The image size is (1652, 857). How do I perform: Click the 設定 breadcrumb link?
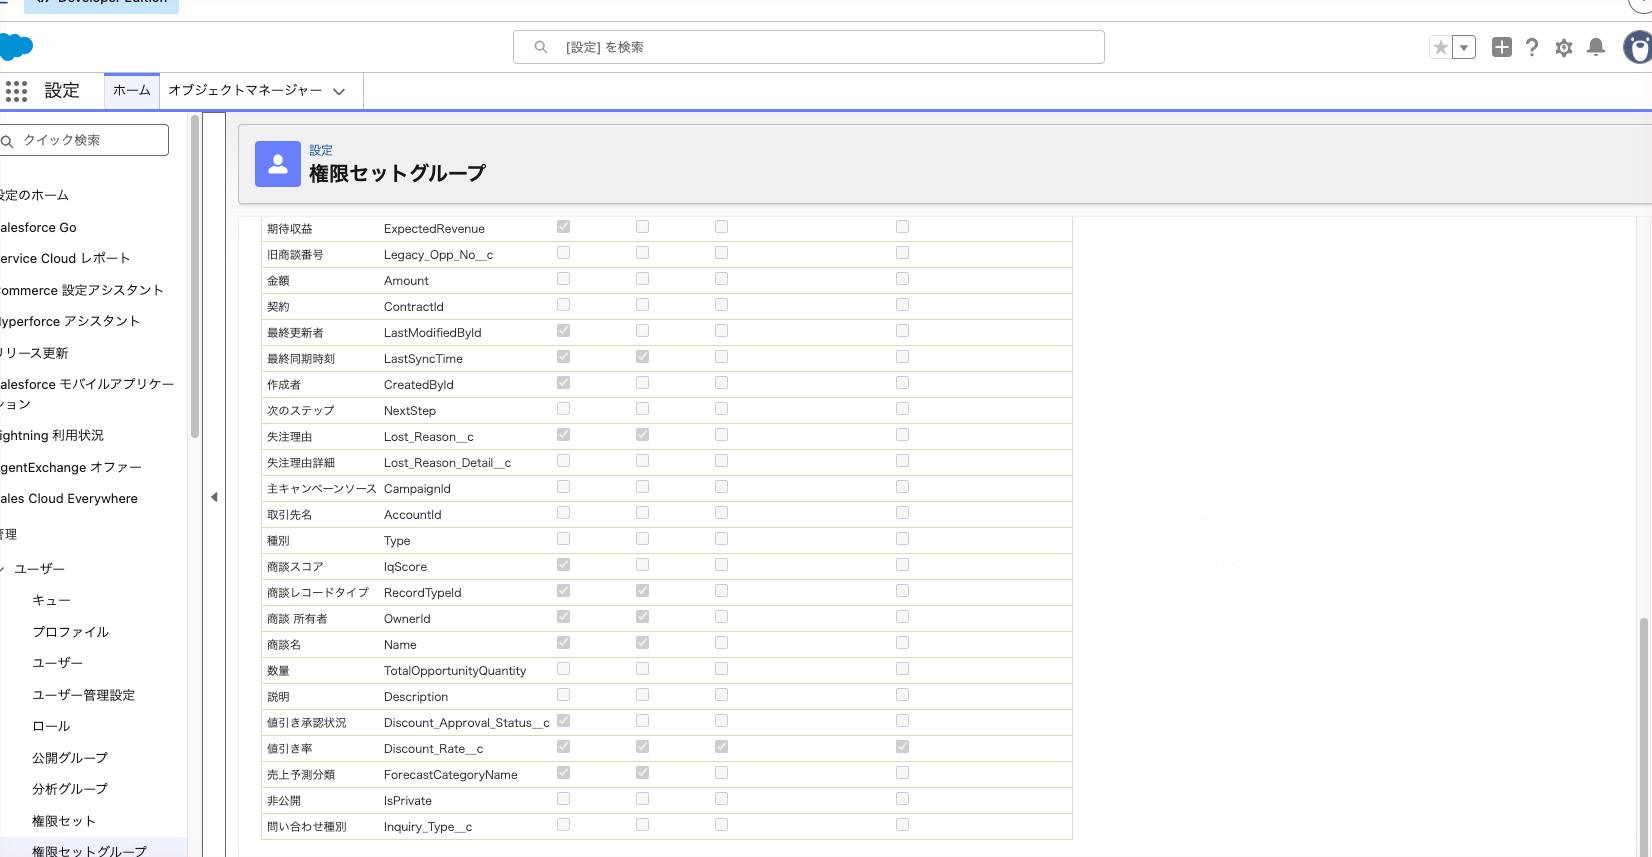[x=321, y=150]
